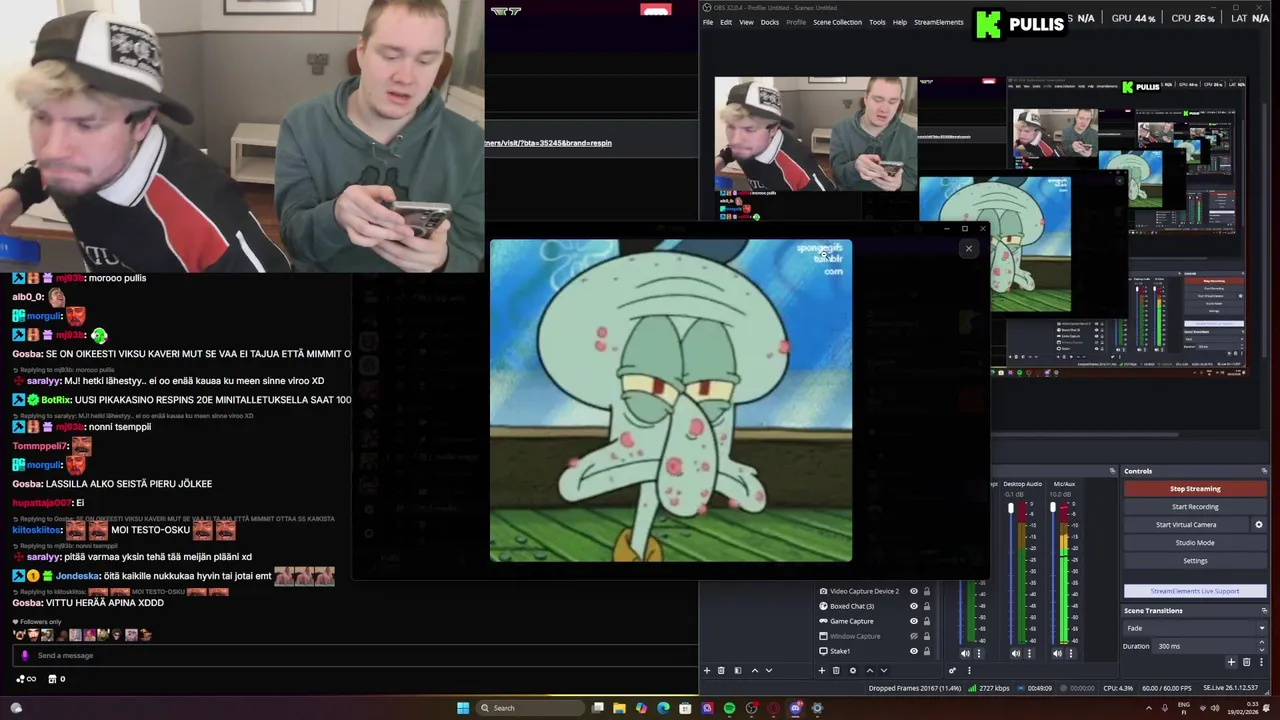This screenshot has height=720, width=1280.
Task: Show hidden system tray icons chevron
Action: pyautogui.click(x=1149, y=708)
